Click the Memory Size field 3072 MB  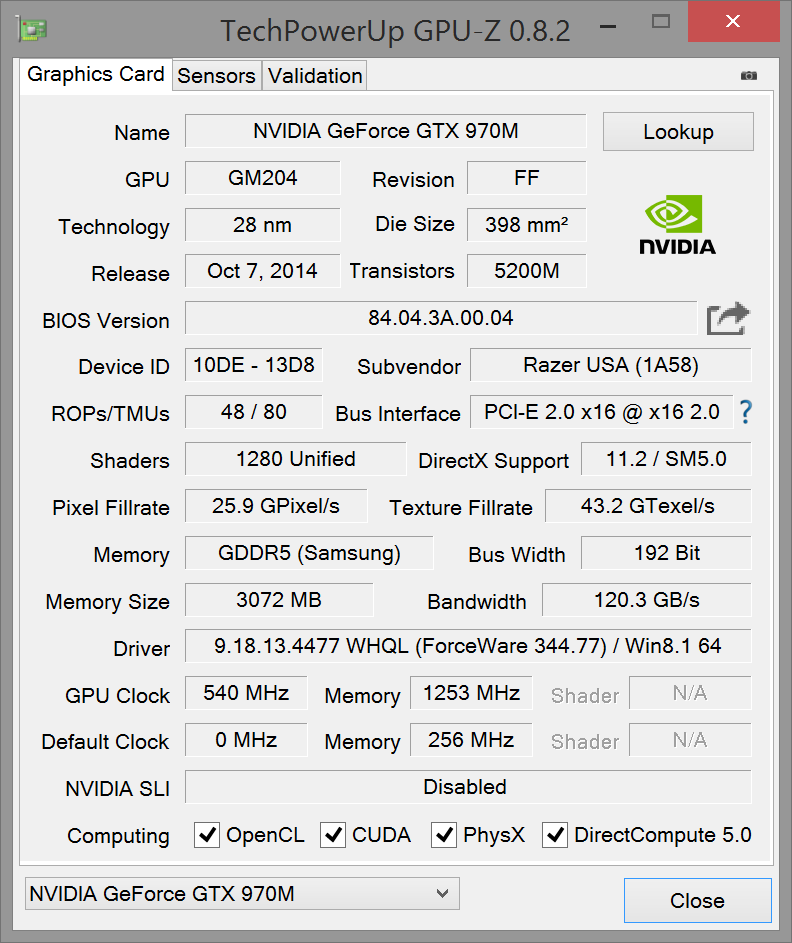pos(279,600)
